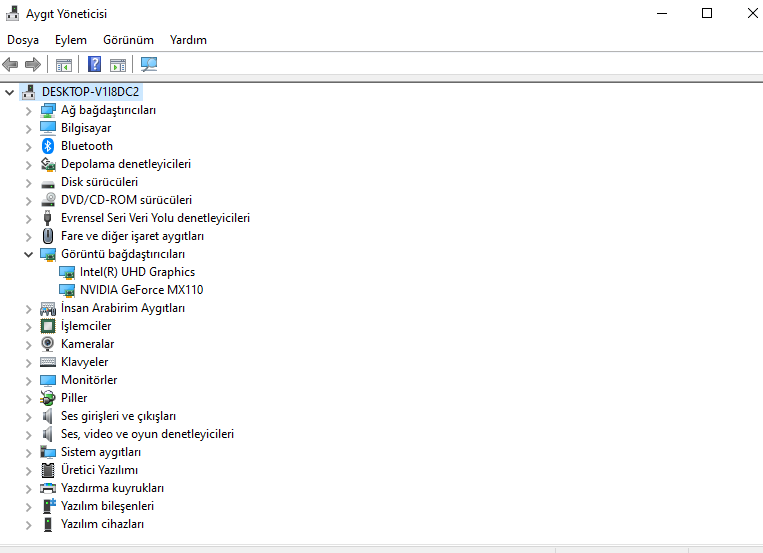
Task: Click the mouse icon beside Fare ve diğer işaret aygıtları
Action: 48,236
